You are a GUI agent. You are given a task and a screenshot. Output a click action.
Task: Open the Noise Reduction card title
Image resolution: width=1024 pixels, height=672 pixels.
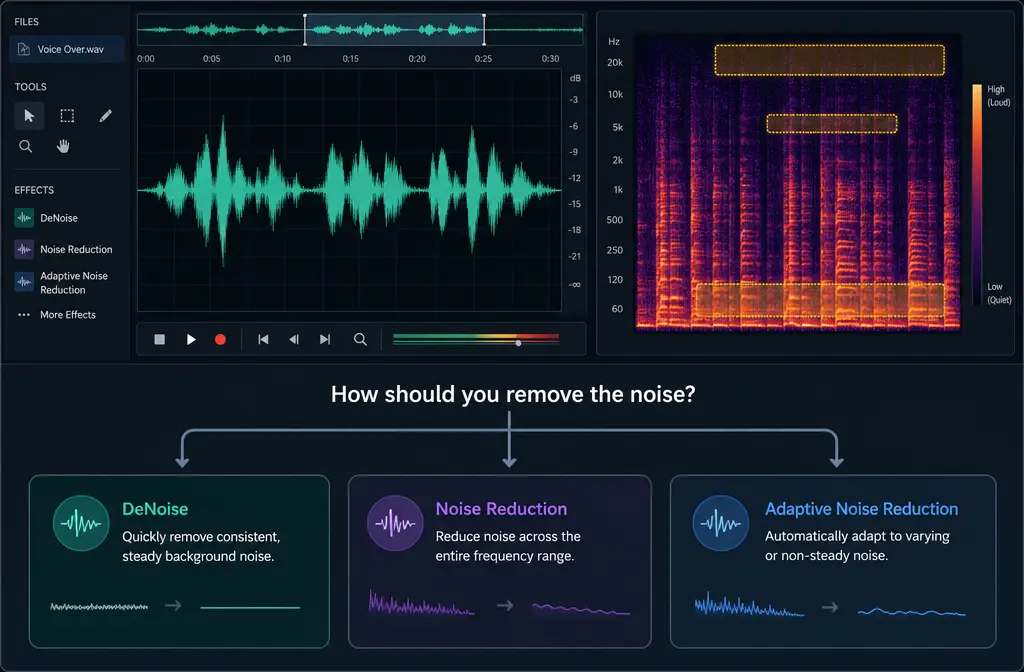coord(502,509)
